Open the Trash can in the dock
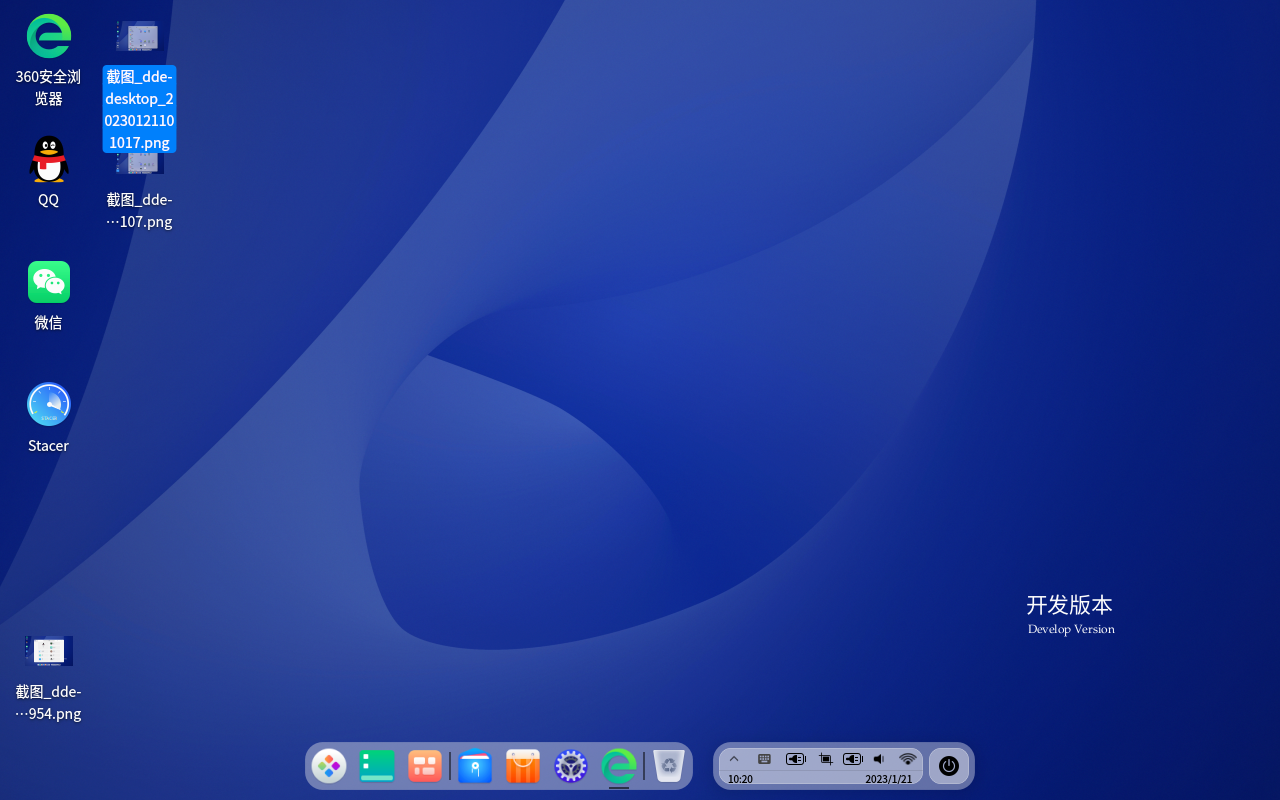The height and width of the screenshot is (800, 1280). click(668, 766)
